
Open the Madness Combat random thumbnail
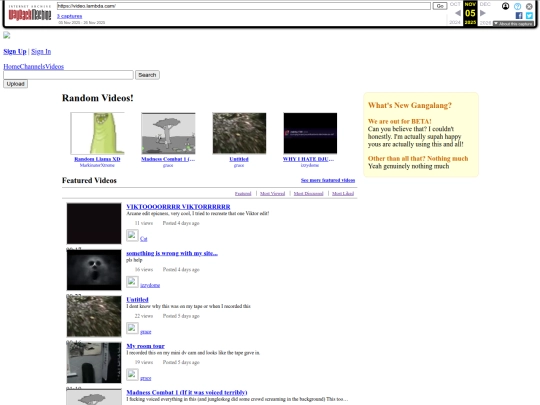(168, 133)
